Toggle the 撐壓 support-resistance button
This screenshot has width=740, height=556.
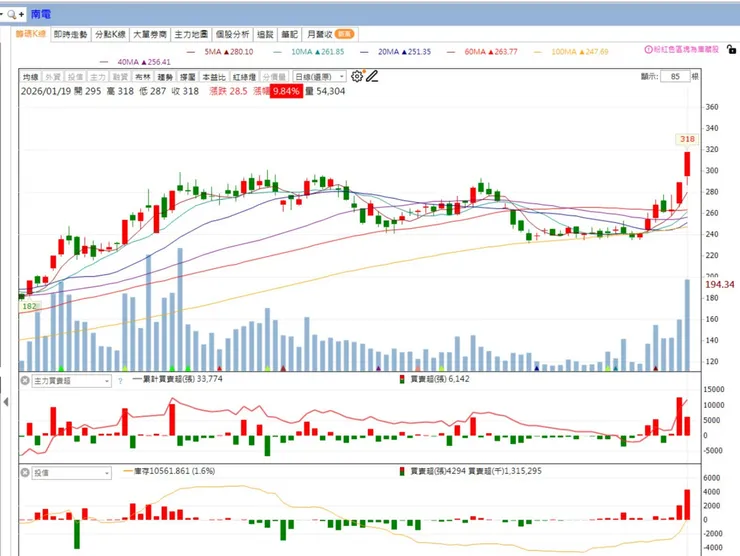tap(188, 76)
